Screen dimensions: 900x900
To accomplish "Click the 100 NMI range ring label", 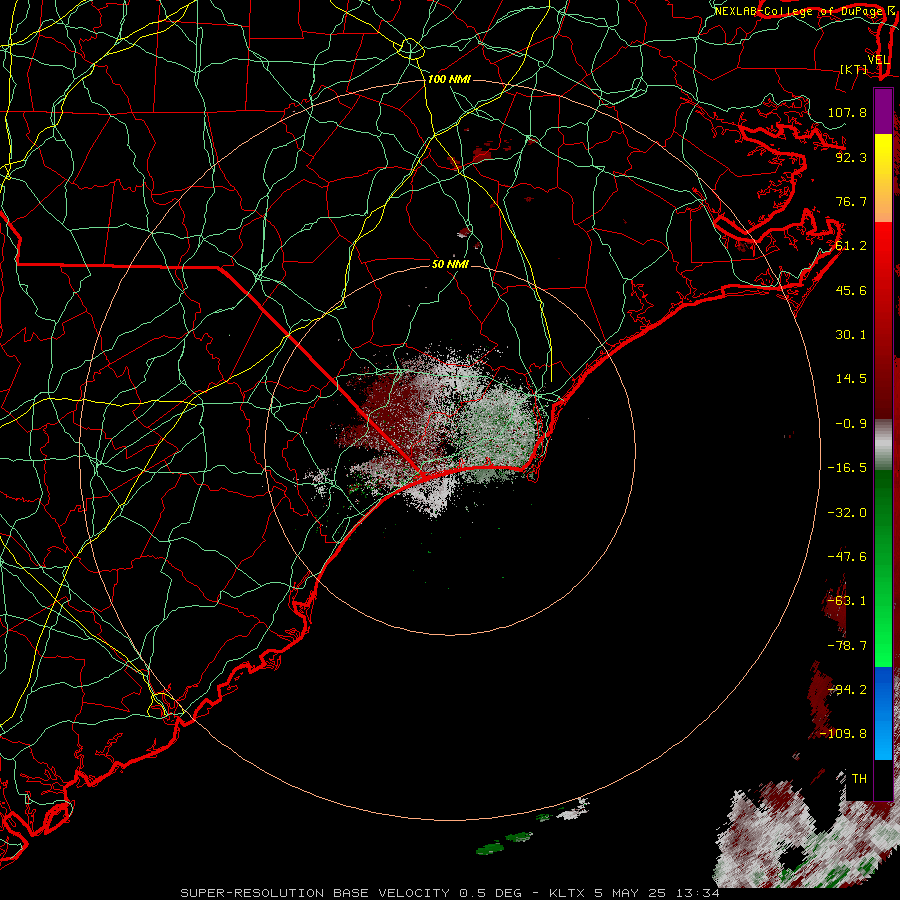I will point(449,79).
